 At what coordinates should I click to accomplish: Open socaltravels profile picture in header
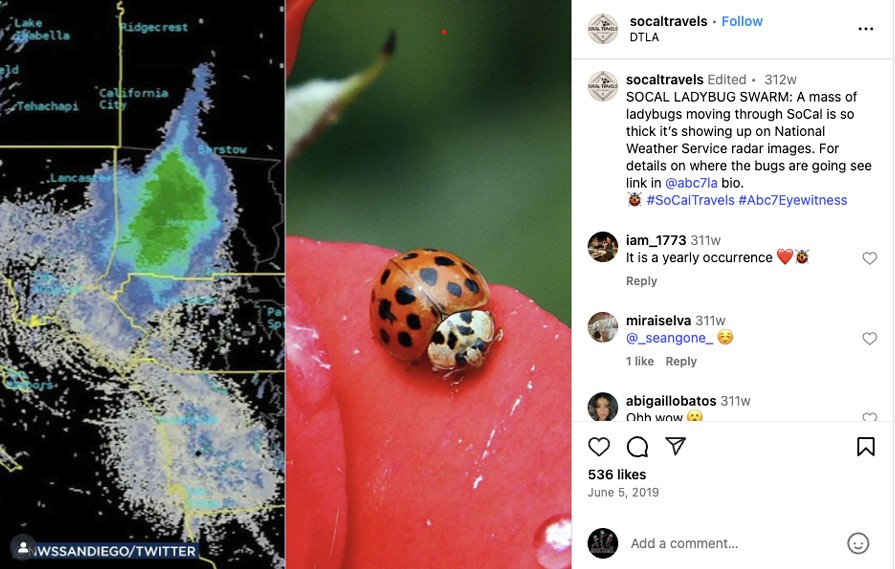[603, 29]
